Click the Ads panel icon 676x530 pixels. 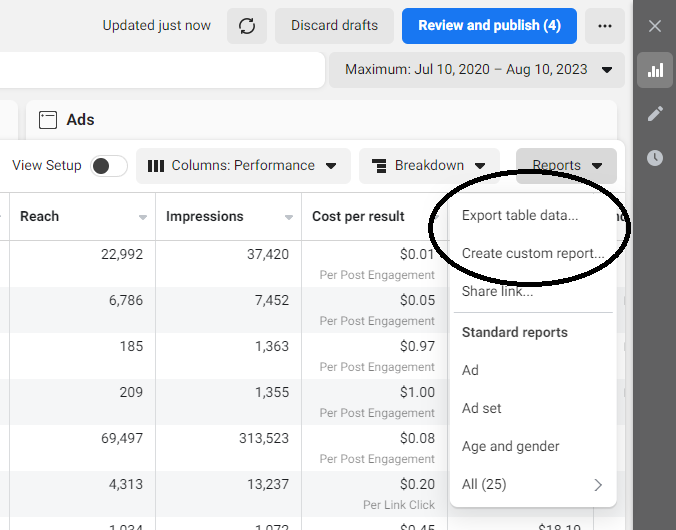[x=47, y=120]
